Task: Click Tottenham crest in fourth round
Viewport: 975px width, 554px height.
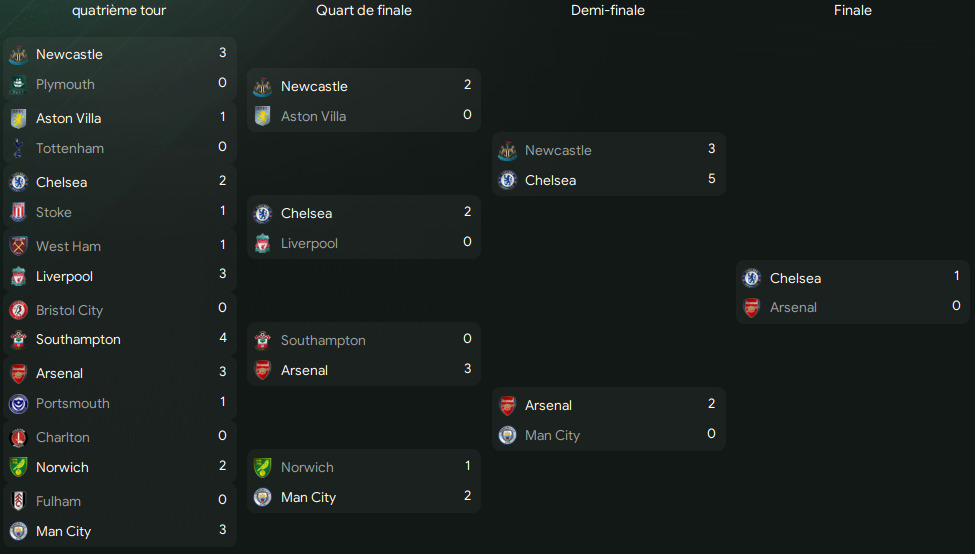Action: click(x=18, y=149)
